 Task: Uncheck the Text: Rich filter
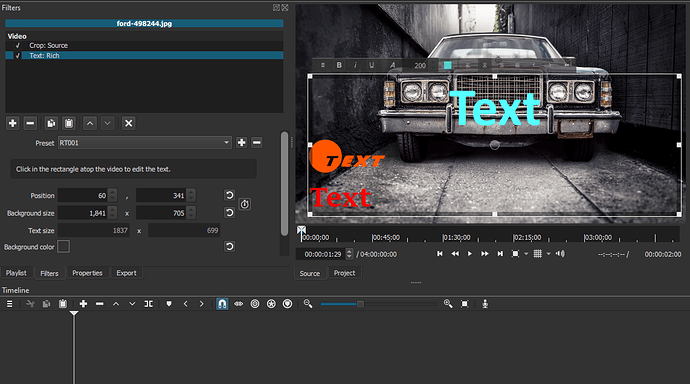click(x=18, y=55)
